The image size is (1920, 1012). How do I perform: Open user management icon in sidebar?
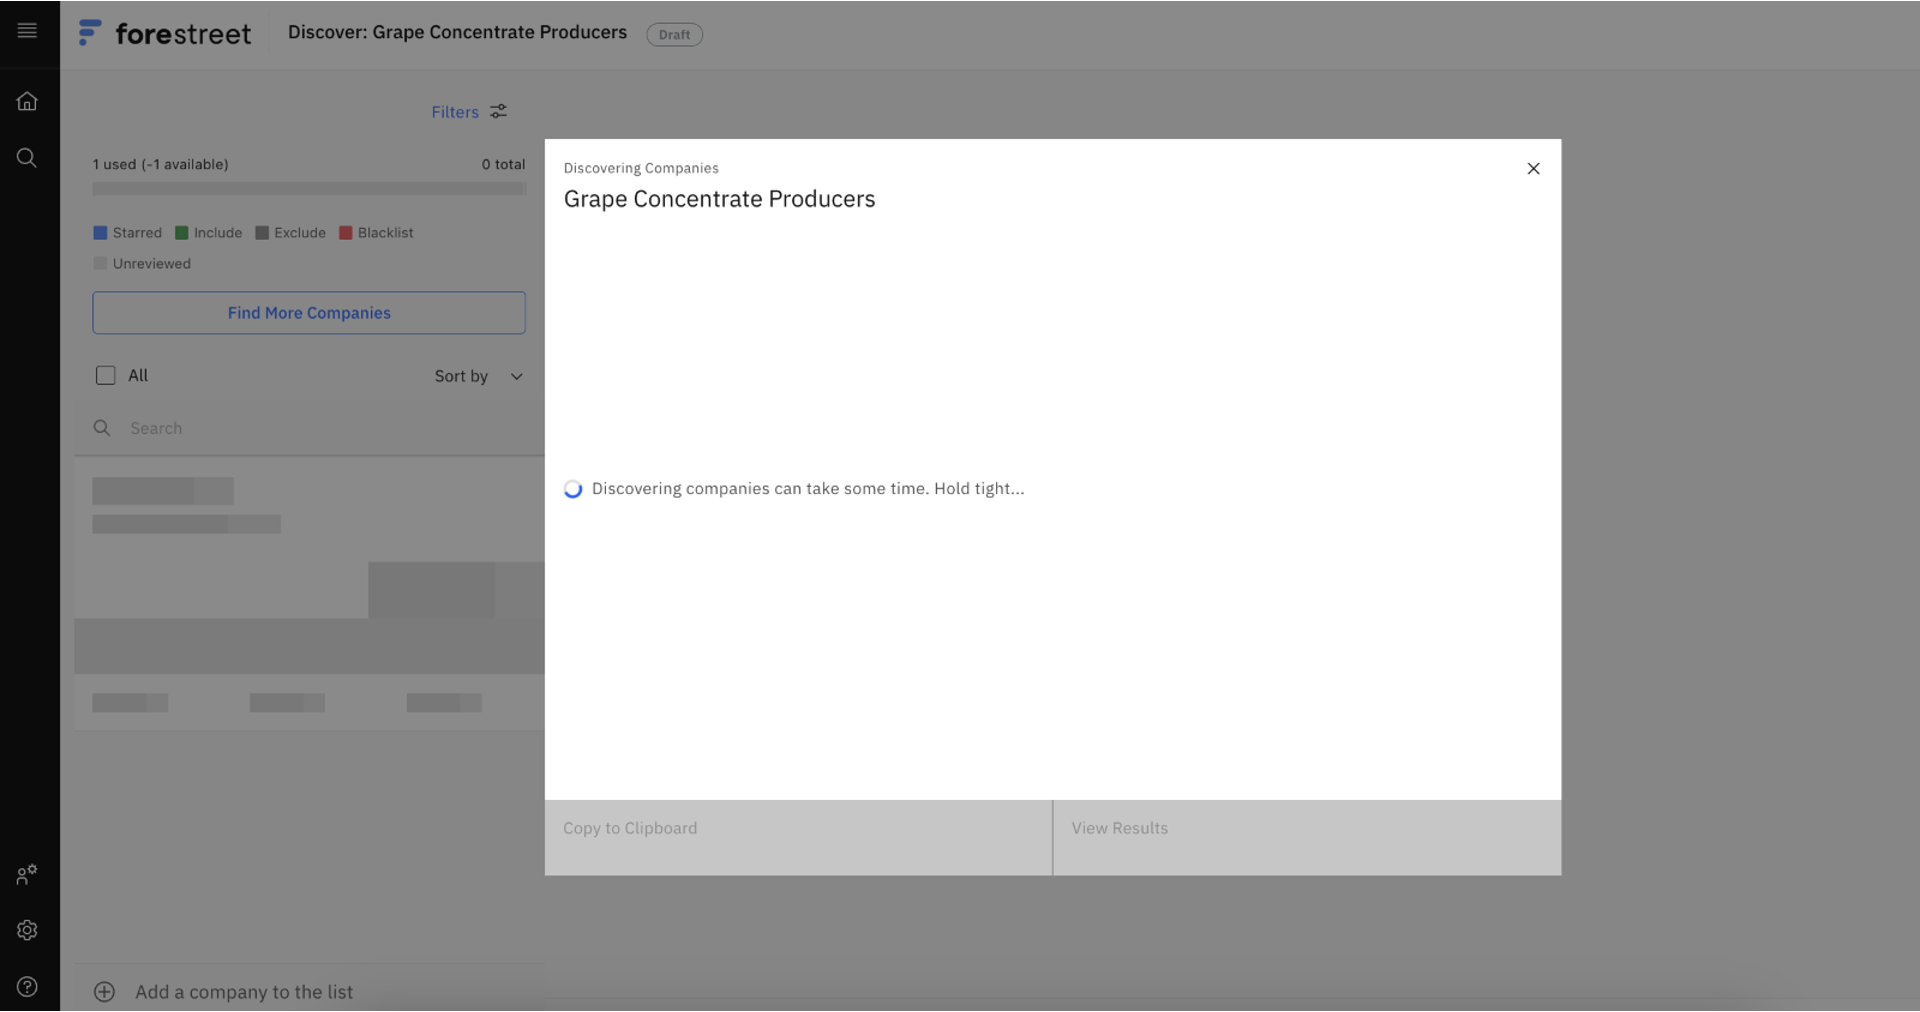(x=27, y=875)
